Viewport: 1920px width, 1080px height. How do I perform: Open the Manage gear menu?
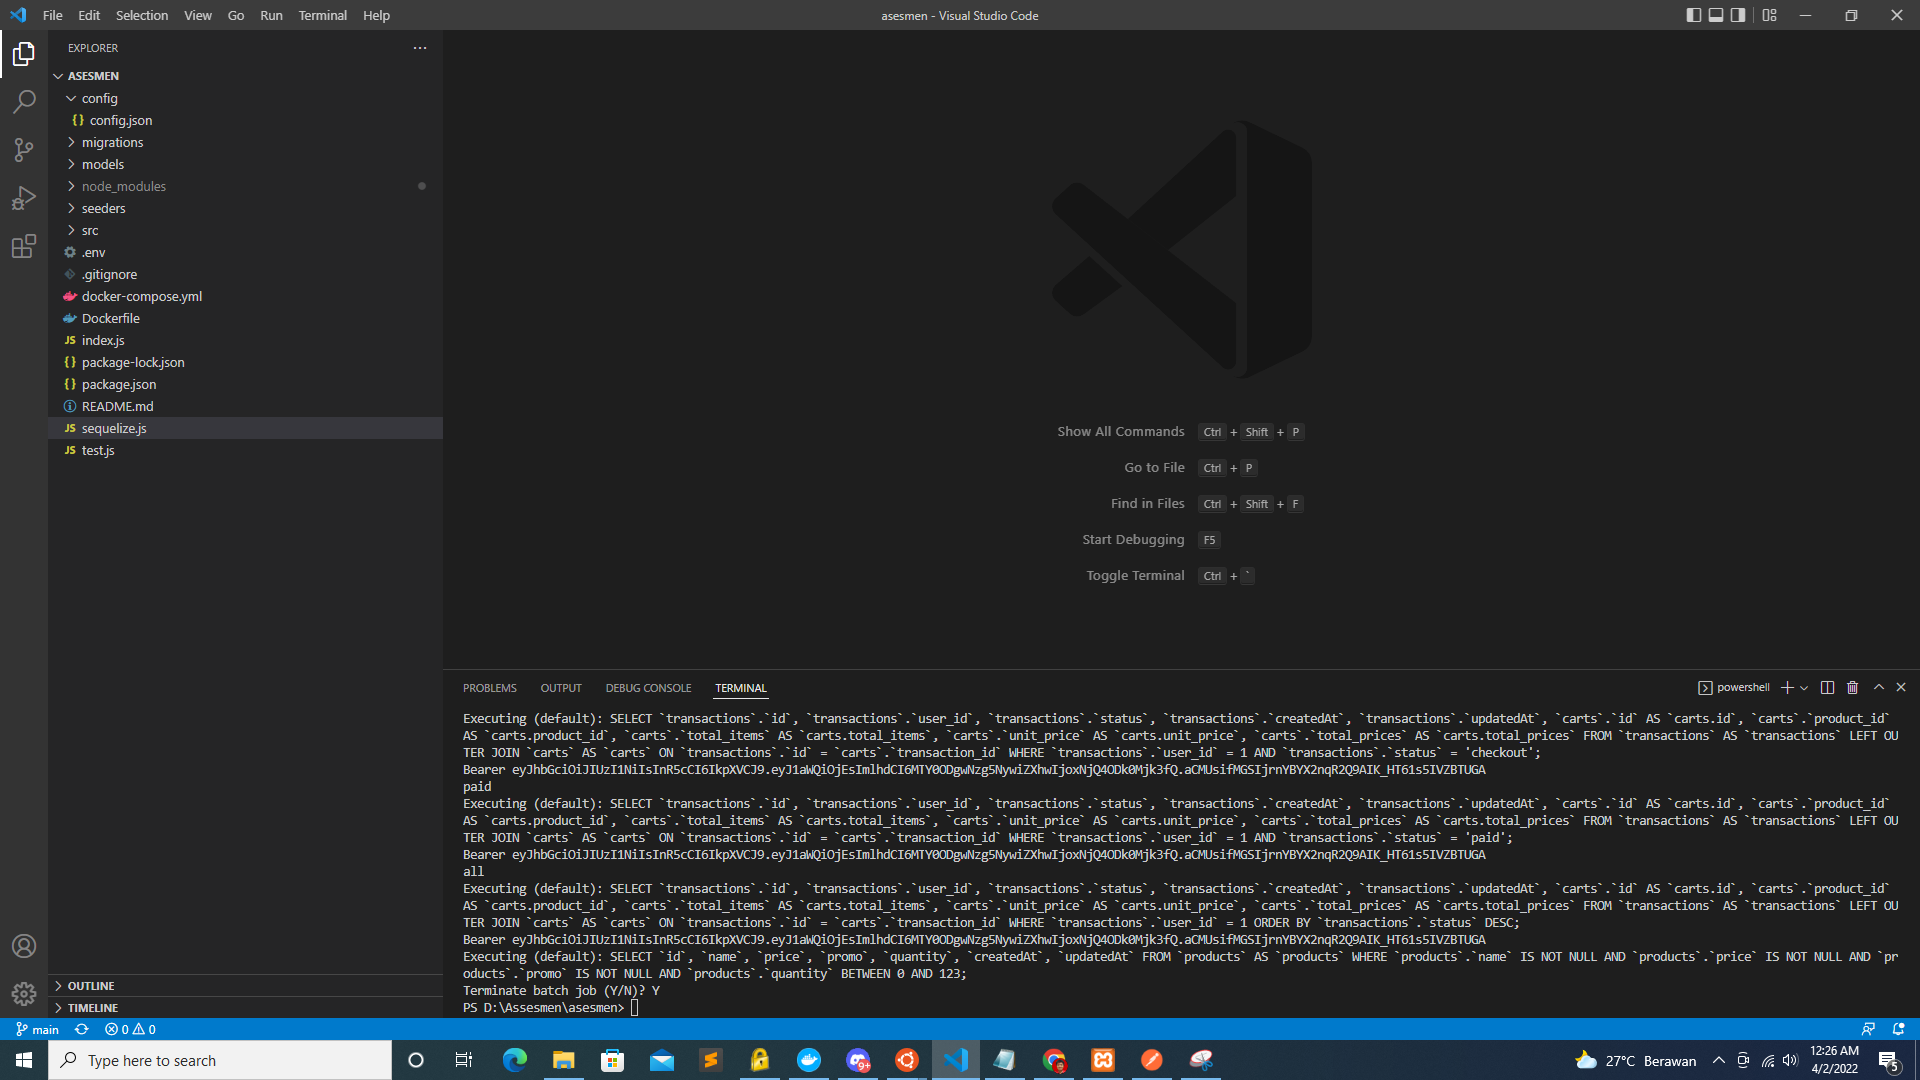pos(24,994)
